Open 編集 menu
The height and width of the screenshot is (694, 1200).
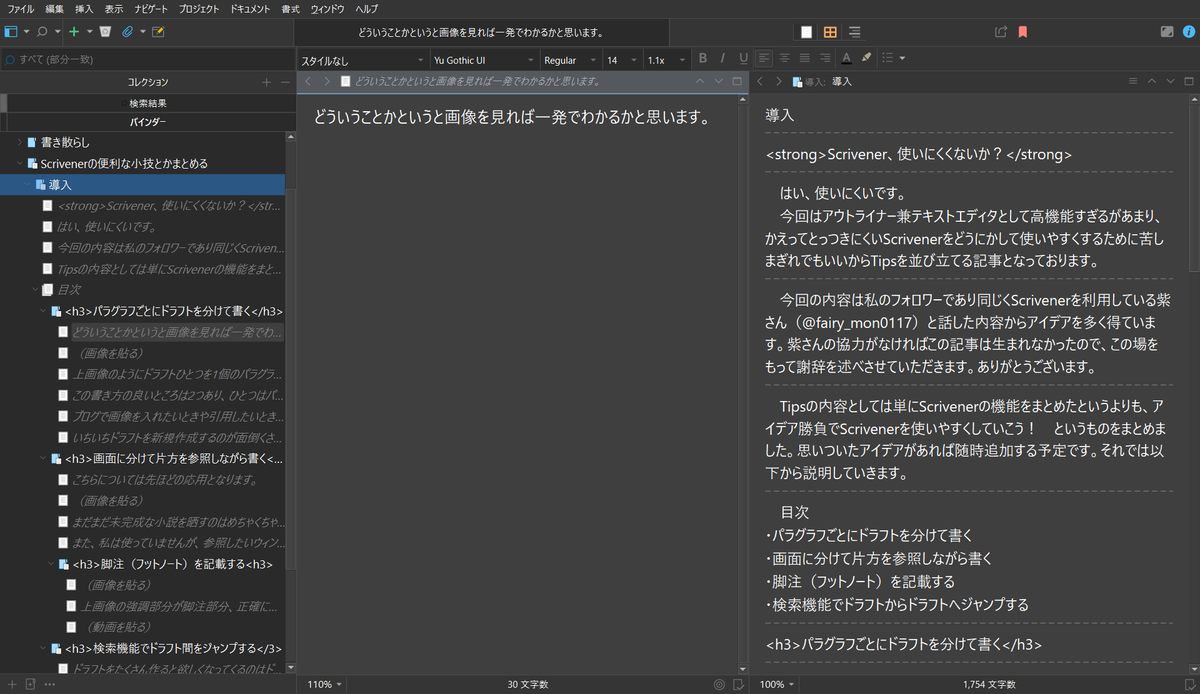click(54, 8)
